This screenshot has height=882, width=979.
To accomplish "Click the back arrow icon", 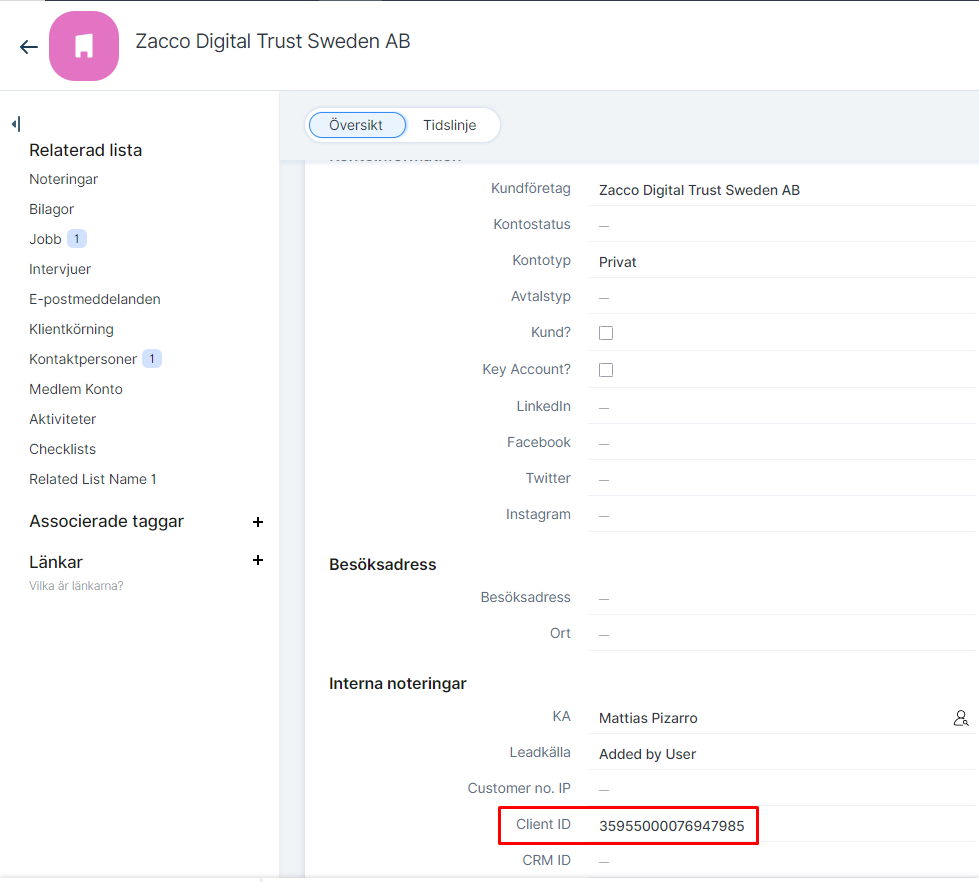I will [28, 47].
